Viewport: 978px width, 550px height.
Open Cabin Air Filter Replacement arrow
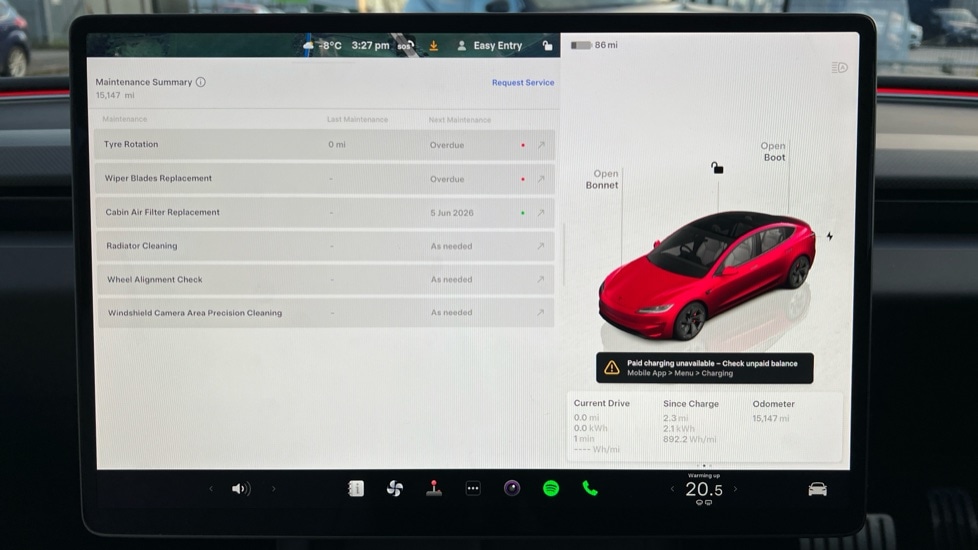pyautogui.click(x=541, y=213)
